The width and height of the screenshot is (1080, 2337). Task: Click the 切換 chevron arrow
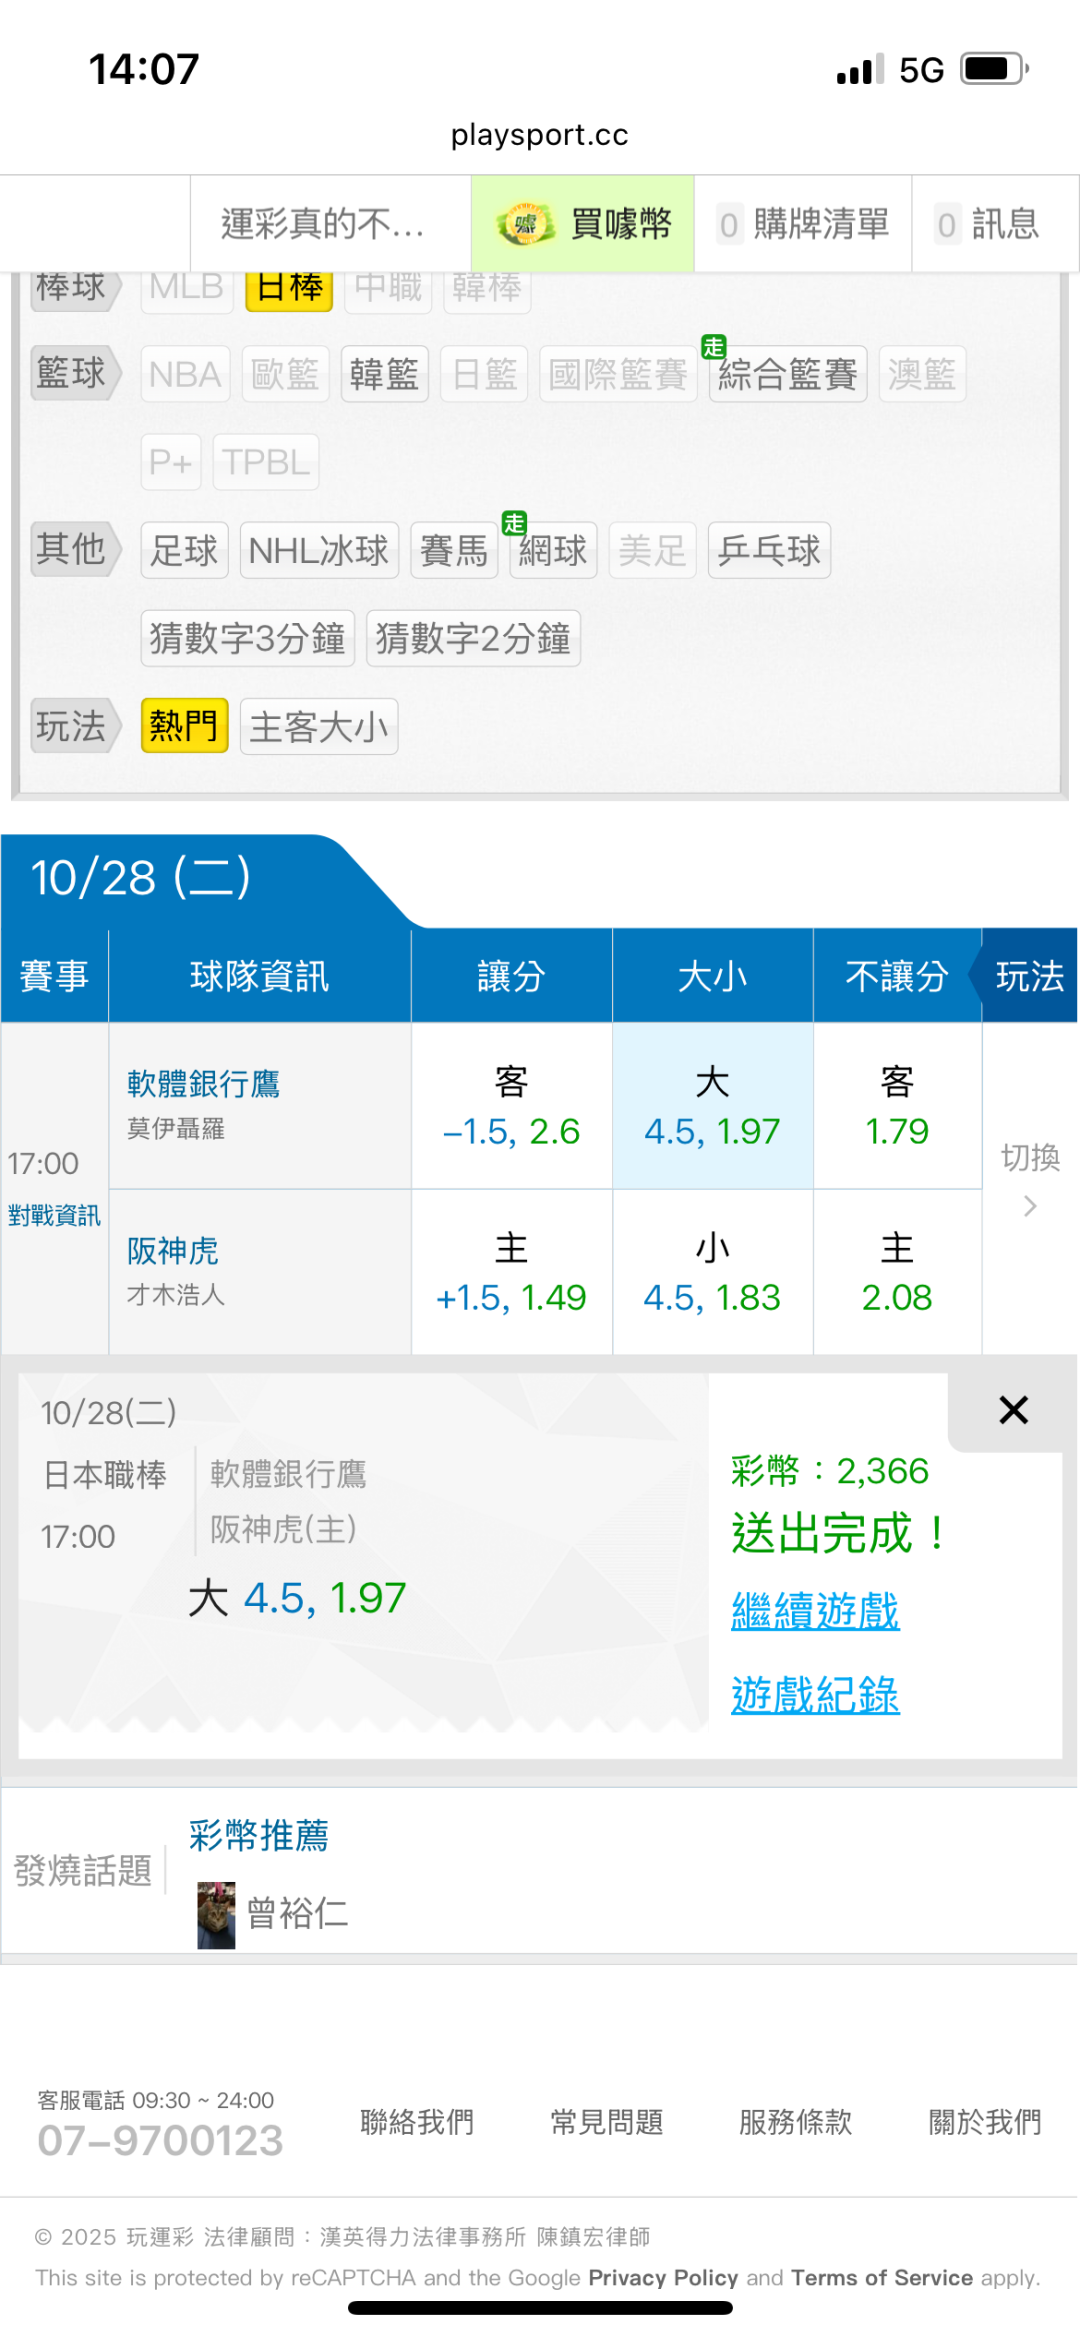coord(1030,1207)
